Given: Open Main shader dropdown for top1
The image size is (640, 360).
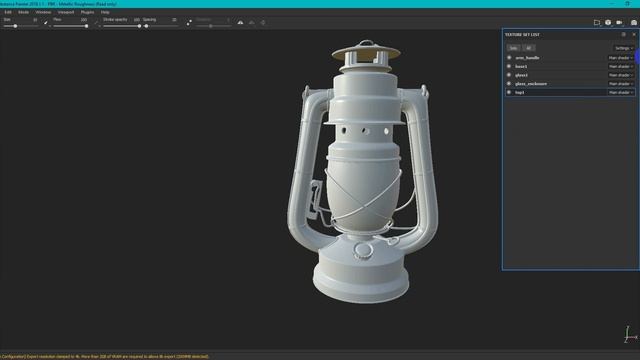Looking at the screenshot, I should pyautogui.click(x=621, y=93).
